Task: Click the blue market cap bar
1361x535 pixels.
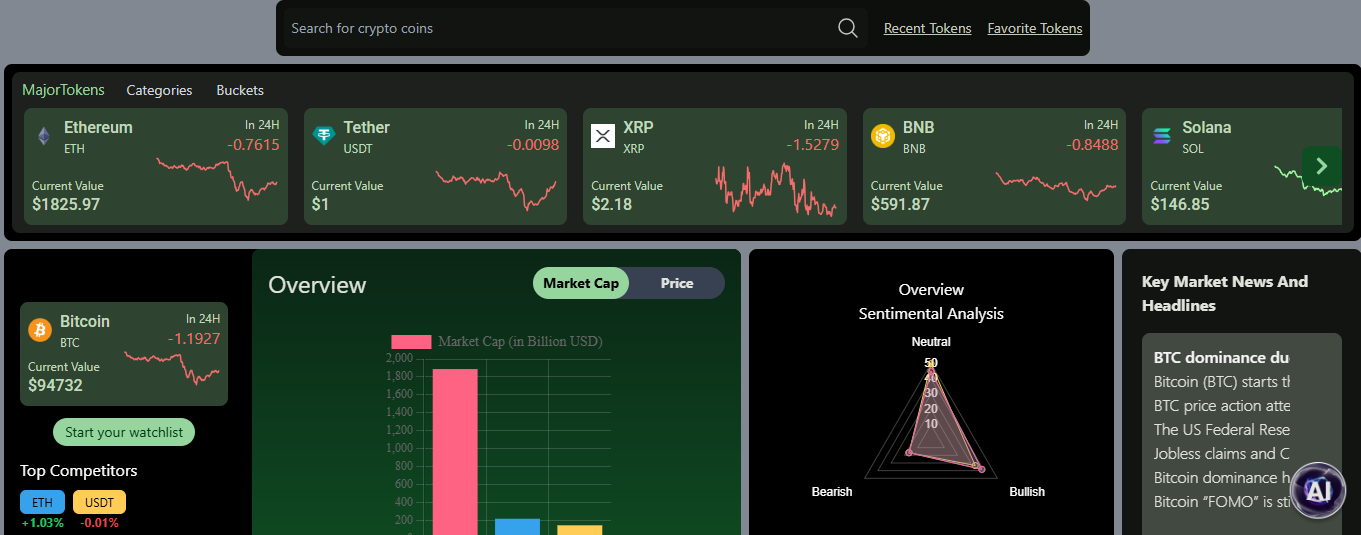Action: [x=517, y=526]
